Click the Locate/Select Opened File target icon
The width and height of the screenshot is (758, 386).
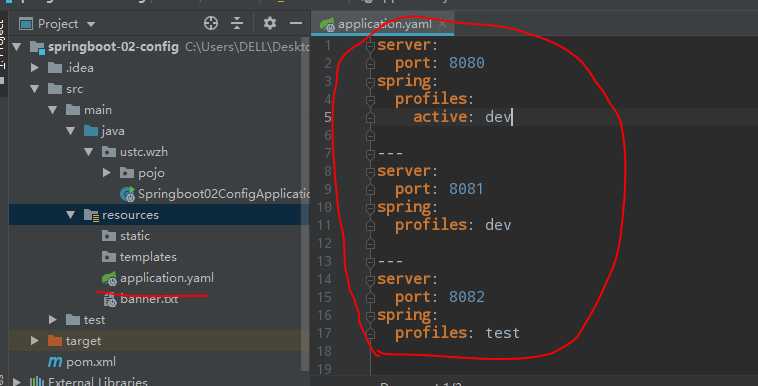click(211, 23)
